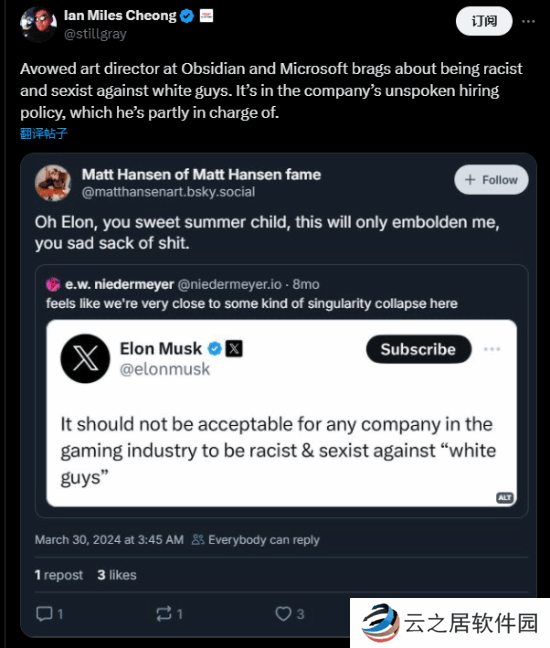550x648 pixels.
Task: Click Matt Hansen's profile avatar
Action: tap(53, 183)
